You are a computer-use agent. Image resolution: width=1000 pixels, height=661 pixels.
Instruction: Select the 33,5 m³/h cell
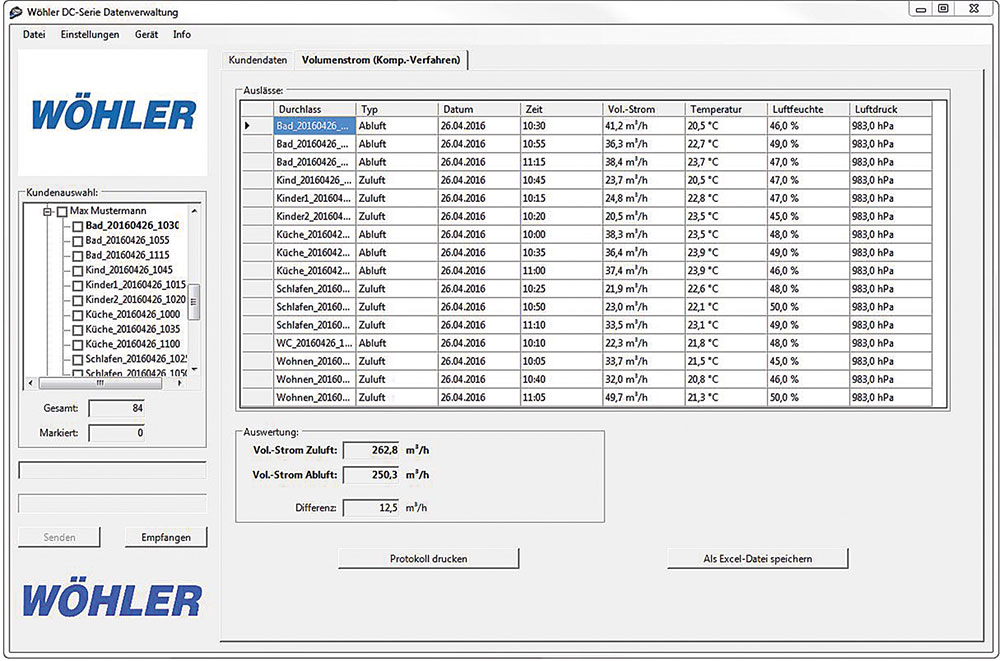click(643, 325)
